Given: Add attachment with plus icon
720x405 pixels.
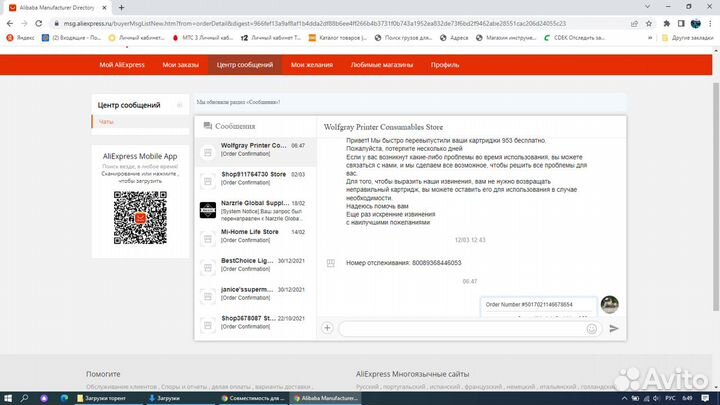Looking at the screenshot, I should 327,328.
